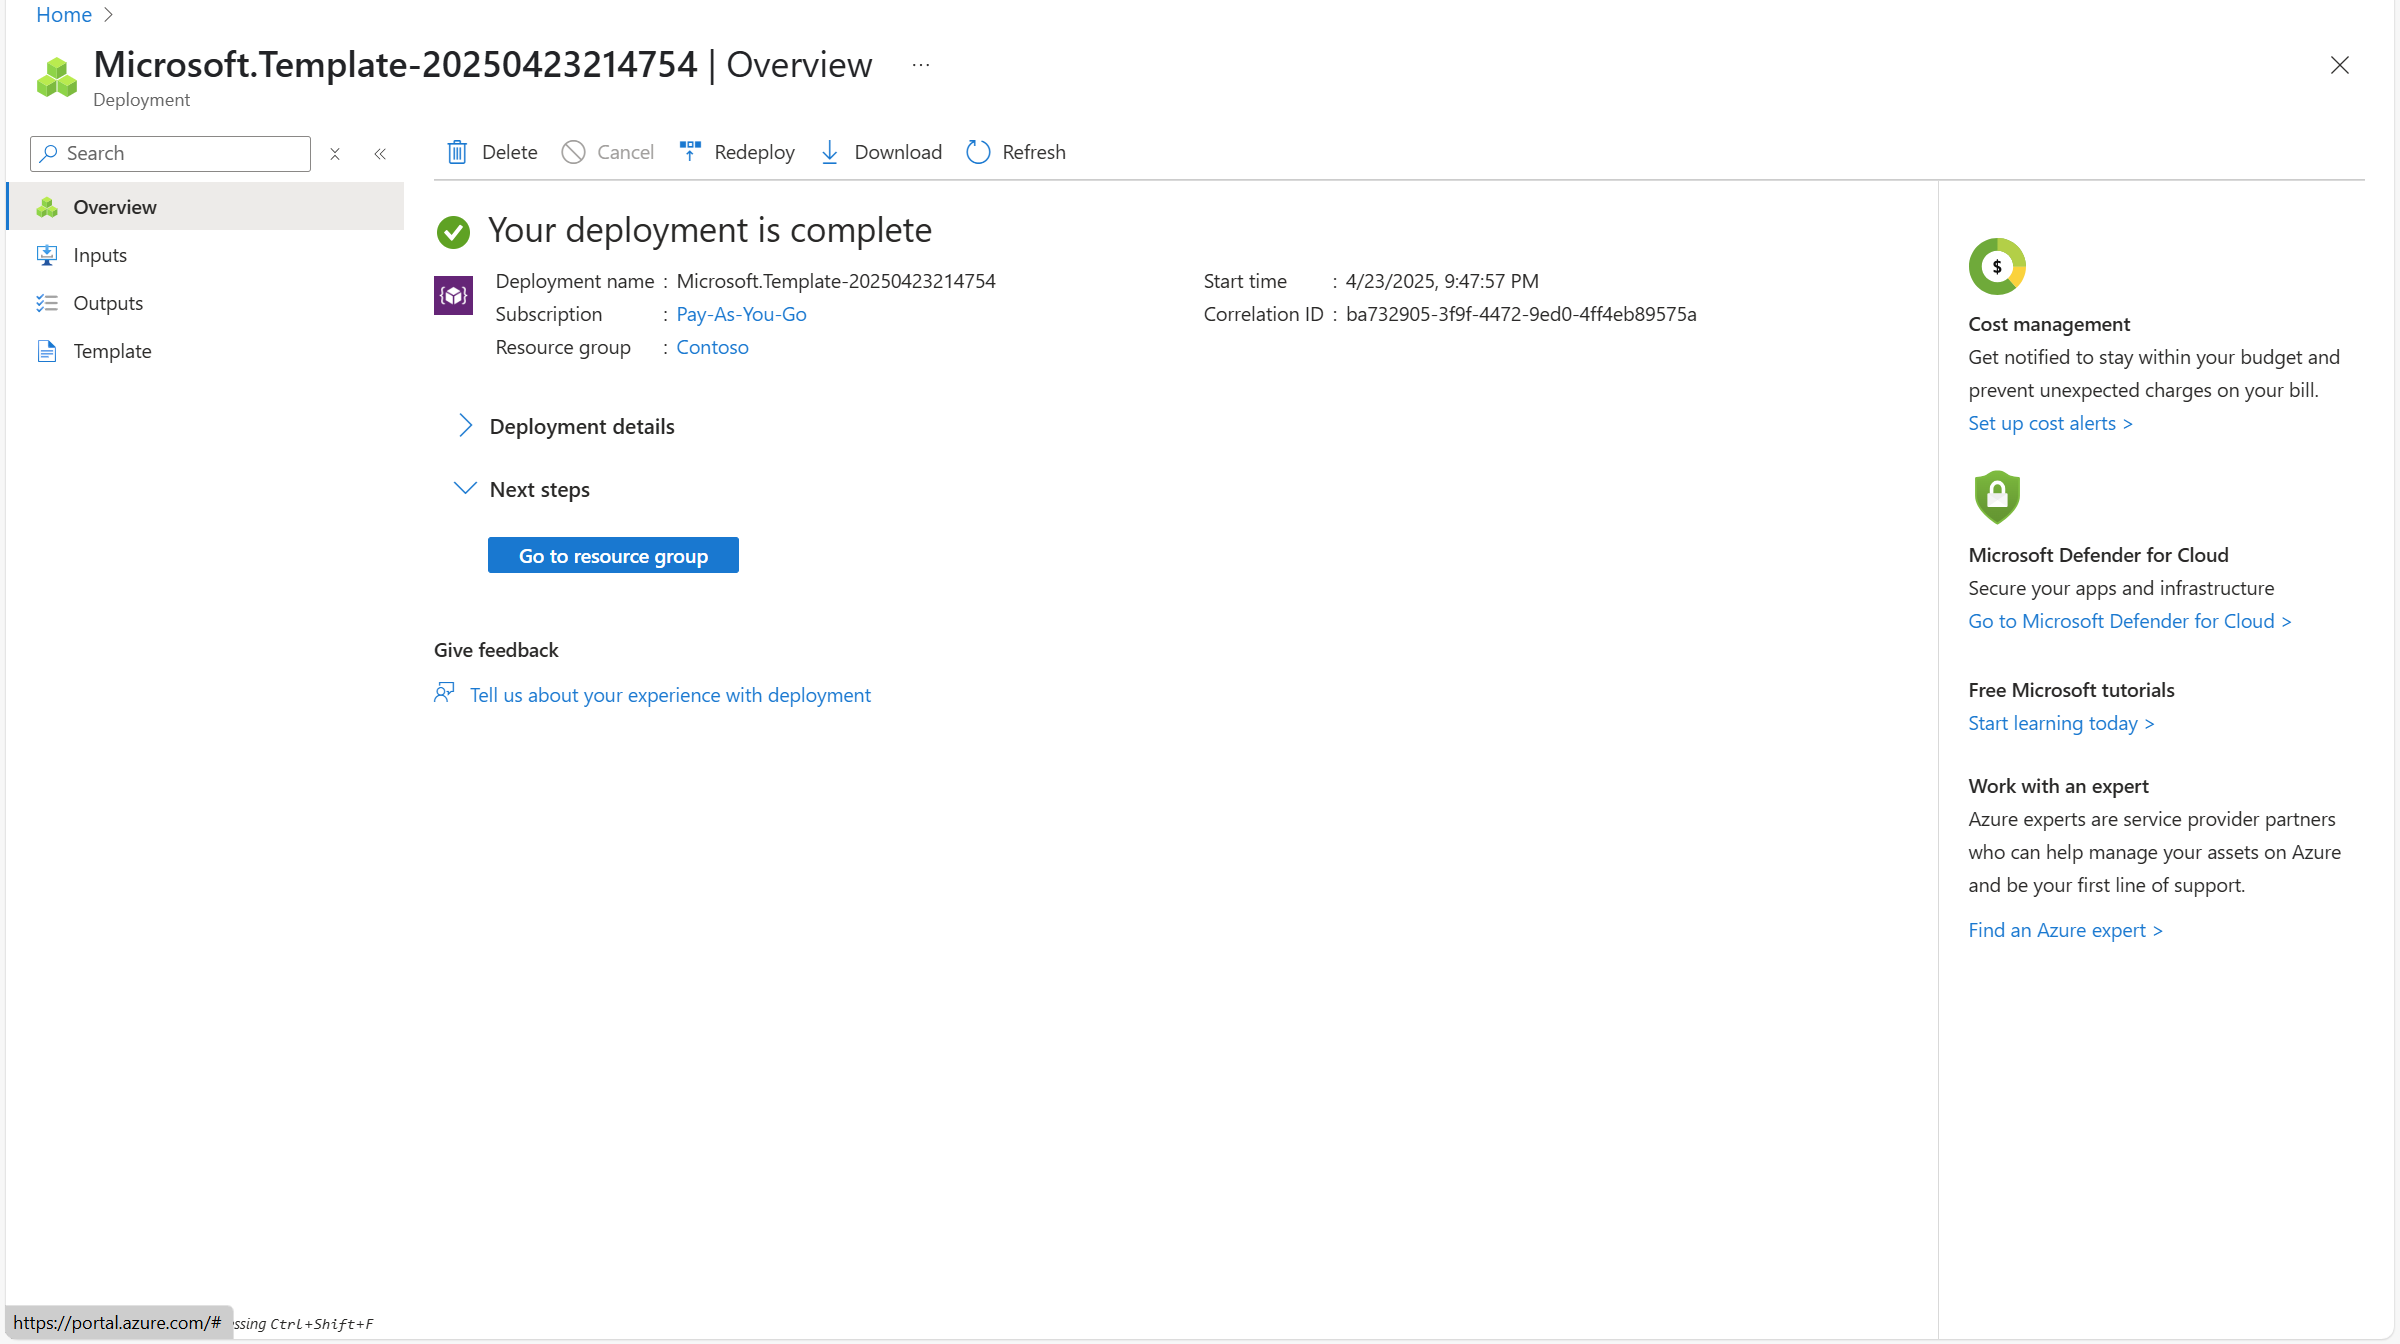2400x1344 pixels.
Task: Click the purple deployment cube icon
Action: [453, 295]
